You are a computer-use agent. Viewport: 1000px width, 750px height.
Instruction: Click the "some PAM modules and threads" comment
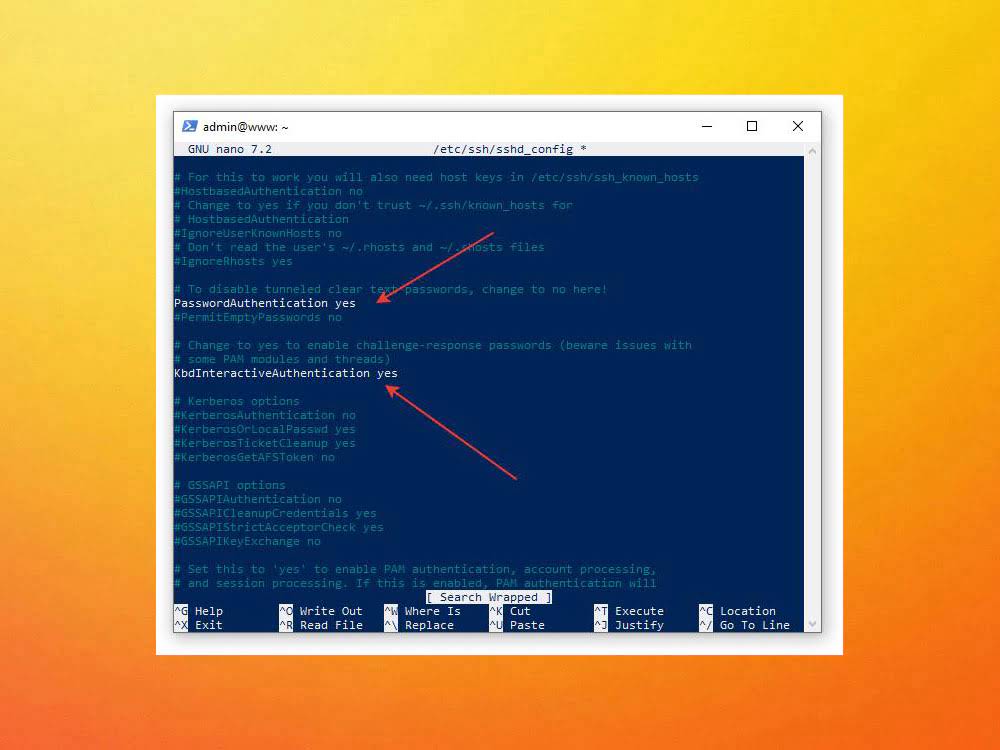click(x=282, y=359)
